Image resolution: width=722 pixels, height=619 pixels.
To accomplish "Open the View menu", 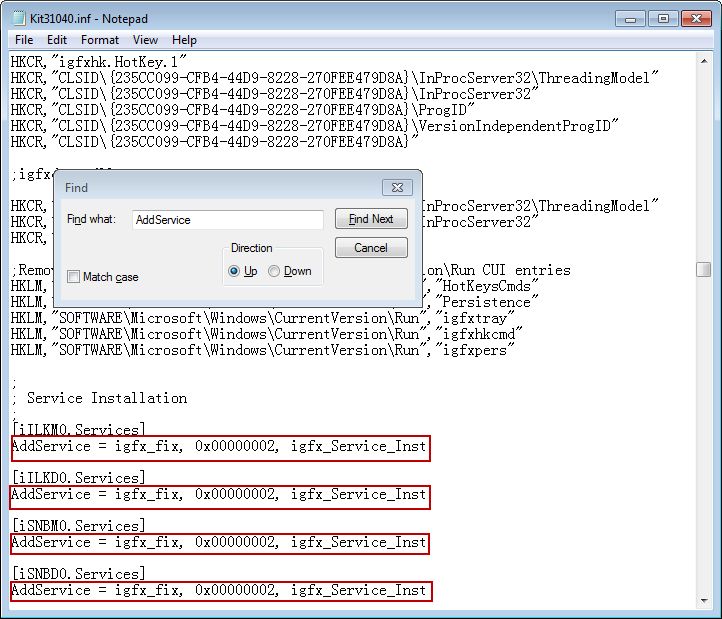I will pos(145,40).
